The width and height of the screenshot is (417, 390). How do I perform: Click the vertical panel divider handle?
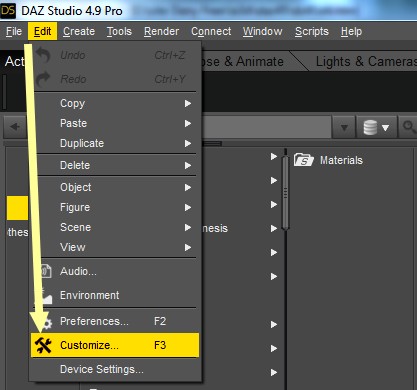point(285,193)
